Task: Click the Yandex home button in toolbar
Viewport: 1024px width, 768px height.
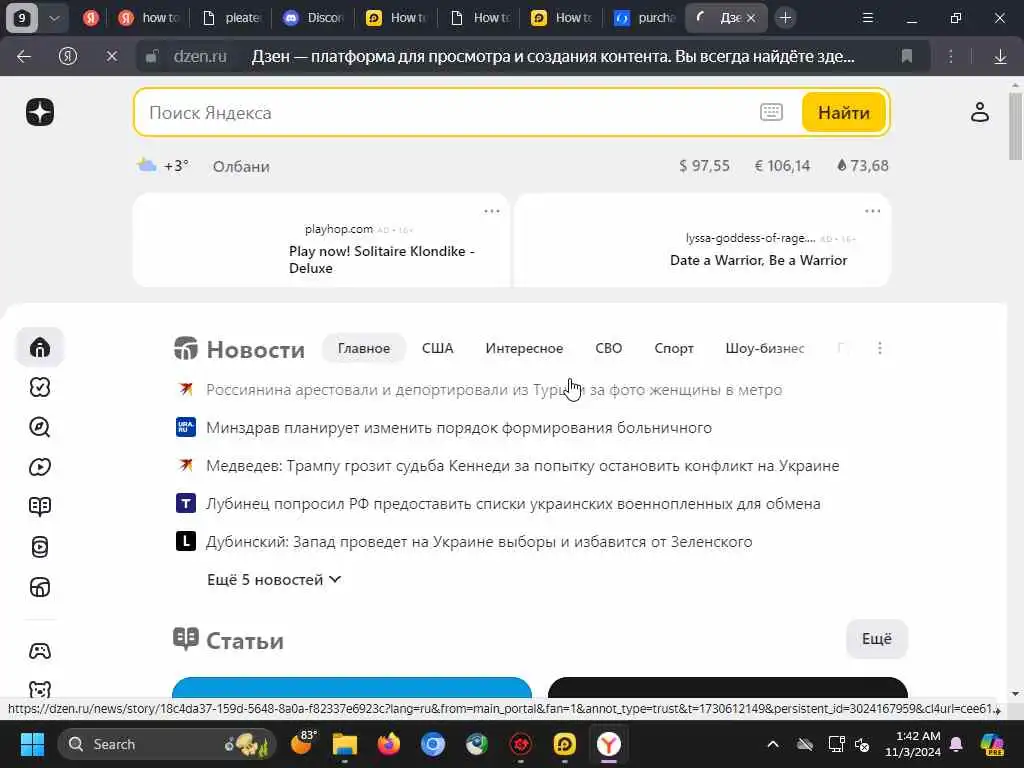Action: [68, 57]
